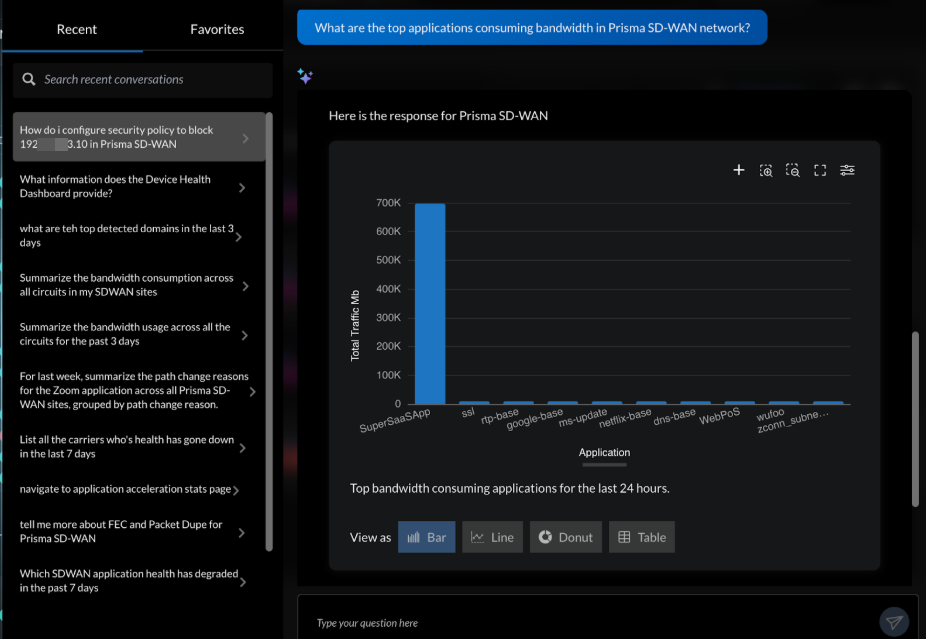Expand the chart to fullscreen view
926x639 pixels.
819,170
